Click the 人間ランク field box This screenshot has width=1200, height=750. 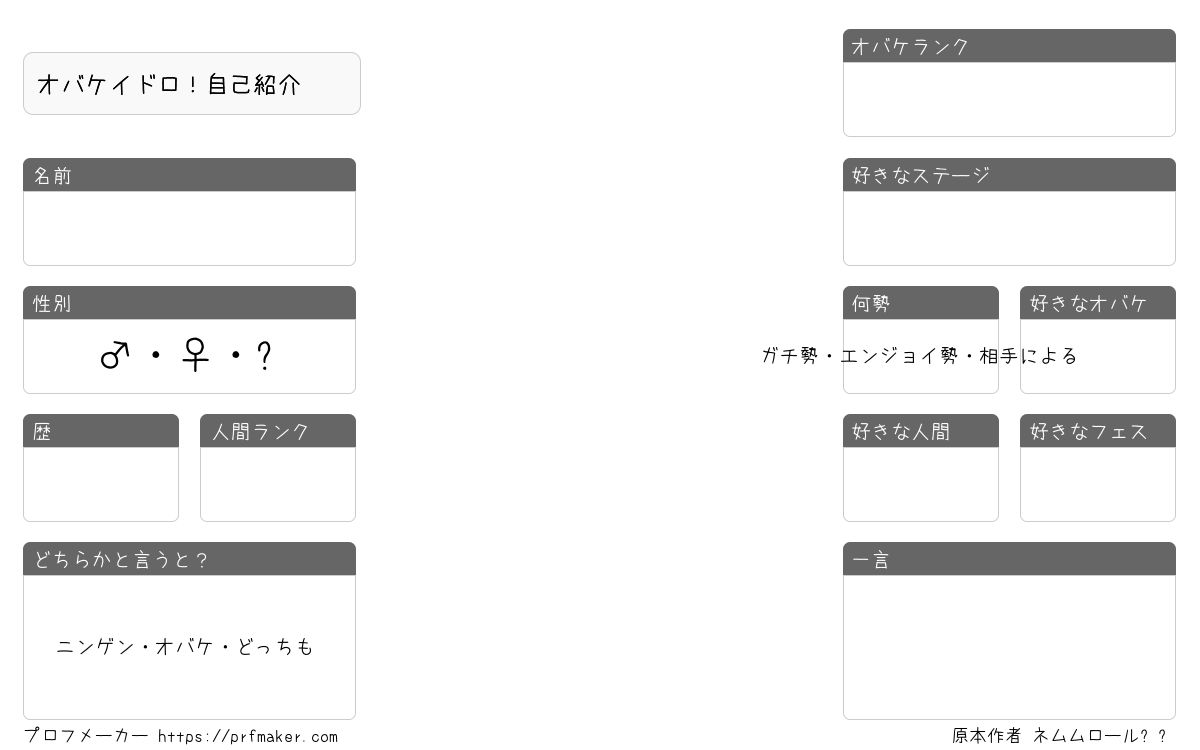pos(278,484)
